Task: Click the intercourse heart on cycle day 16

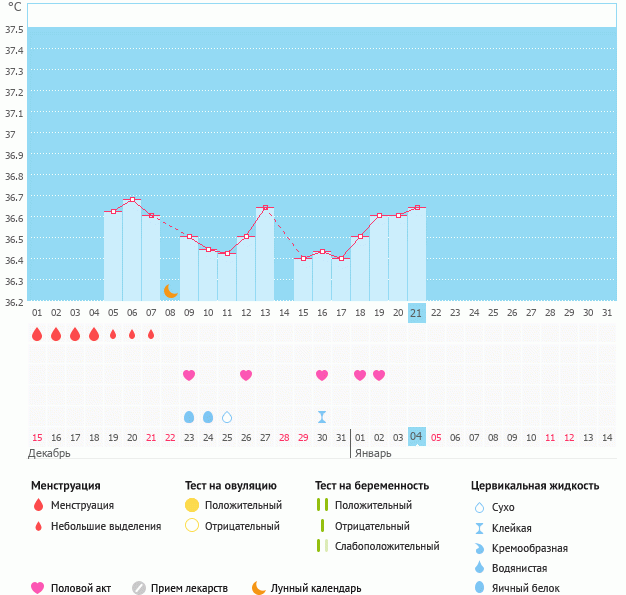Action: 322,375
